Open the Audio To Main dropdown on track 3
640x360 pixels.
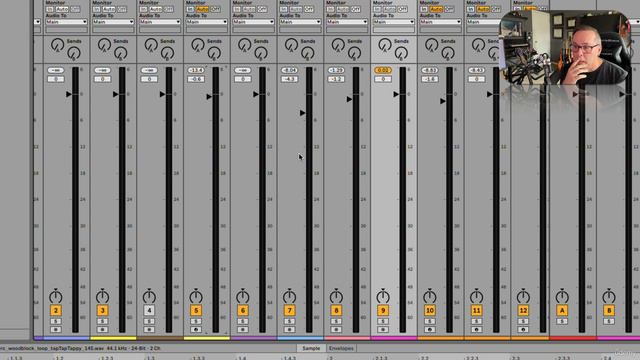coord(113,22)
